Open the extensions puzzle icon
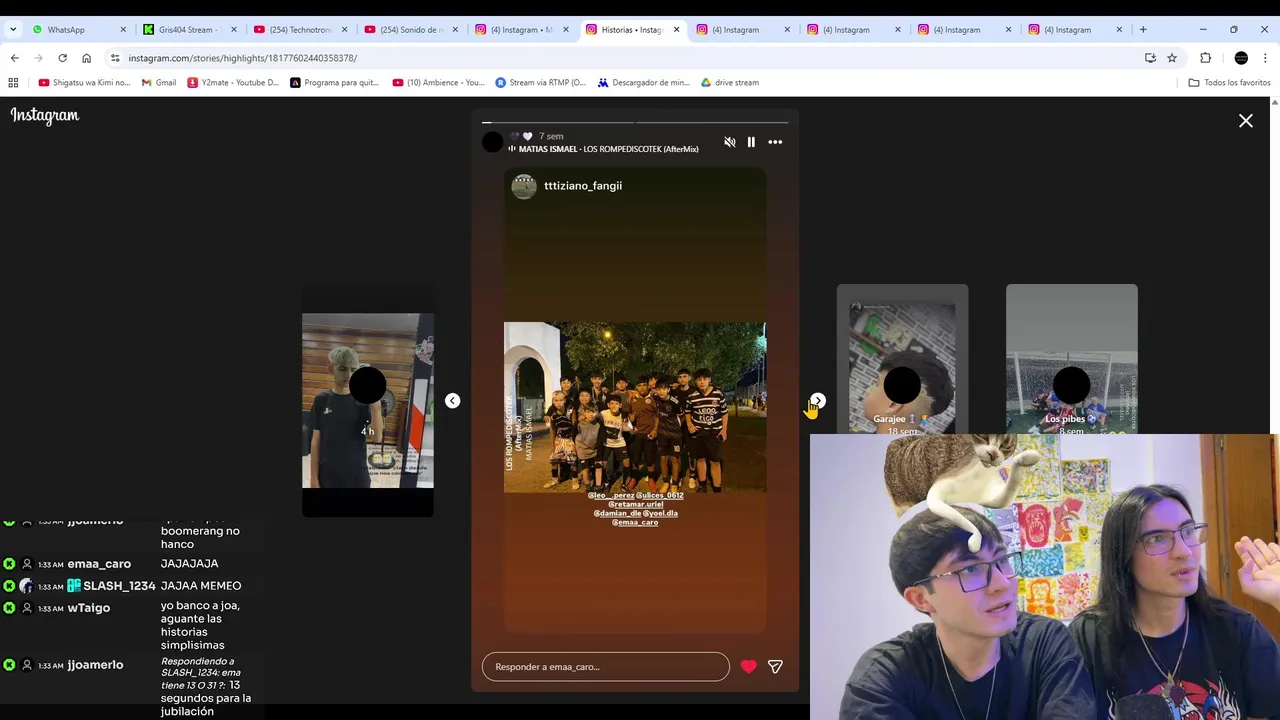This screenshot has height=720, width=1280. pyautogui.click(x=1205, y=58)
